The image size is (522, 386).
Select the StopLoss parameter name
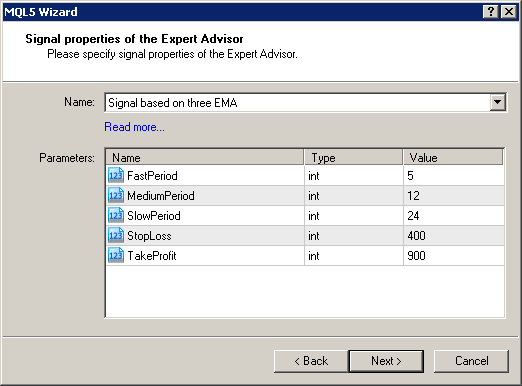[149, 236]
